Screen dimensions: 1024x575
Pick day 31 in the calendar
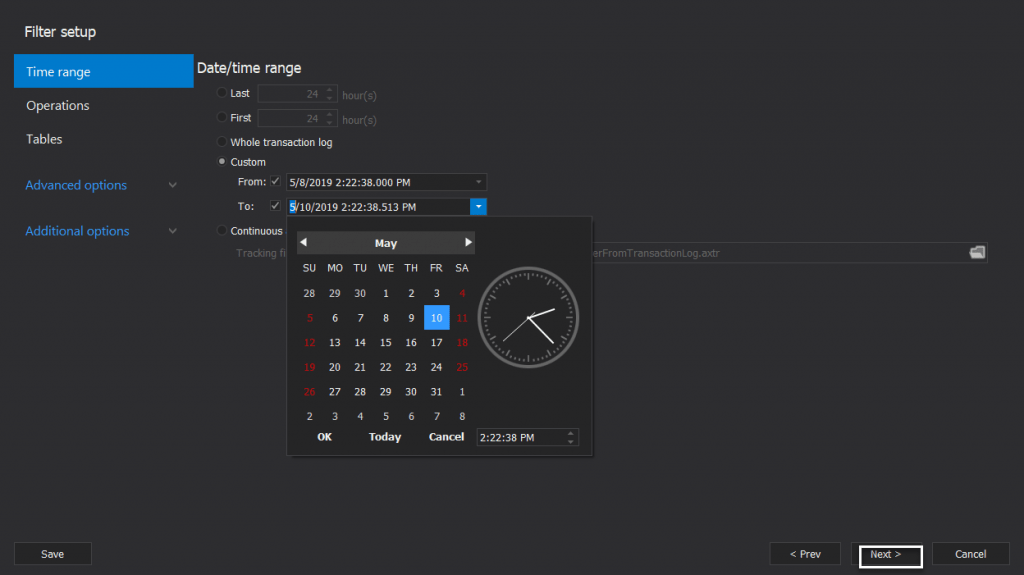coord(436,392)
